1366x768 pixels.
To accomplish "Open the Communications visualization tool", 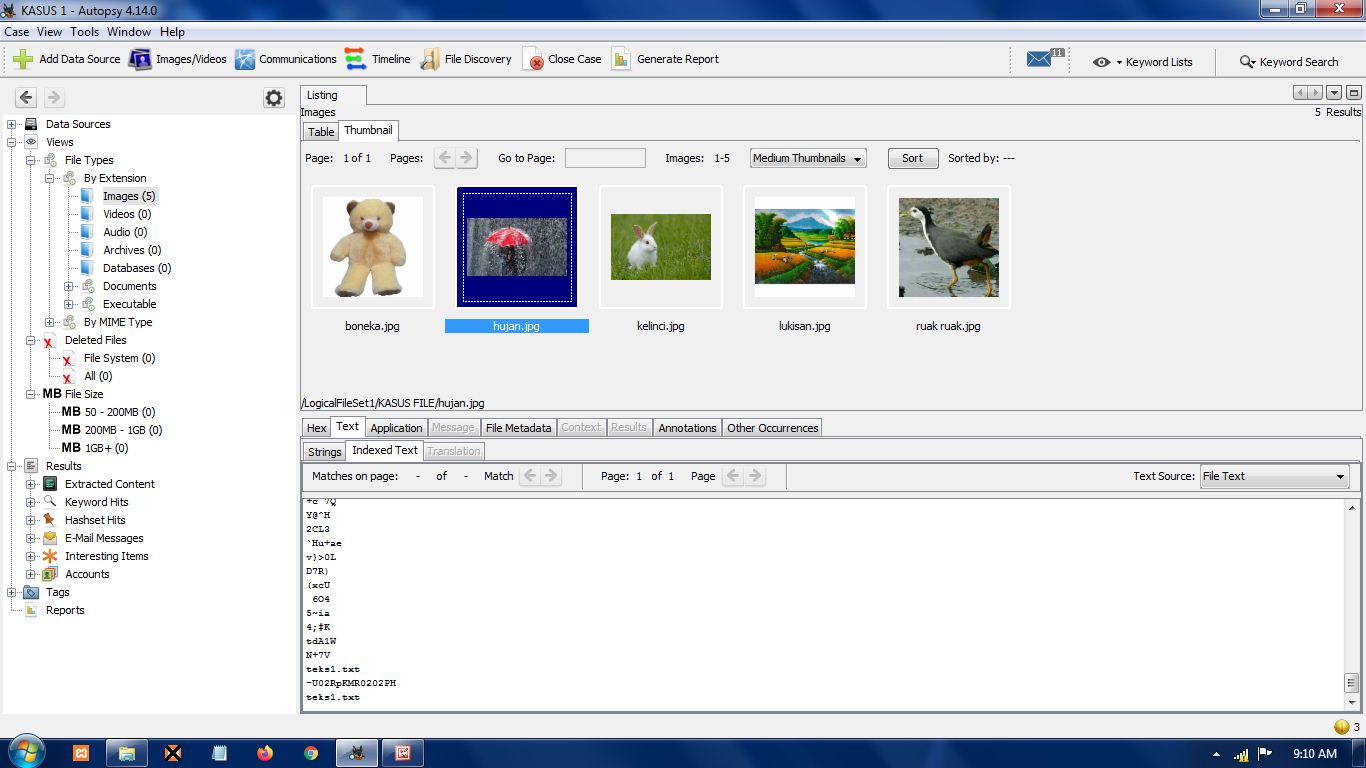I will pos(245,59).
